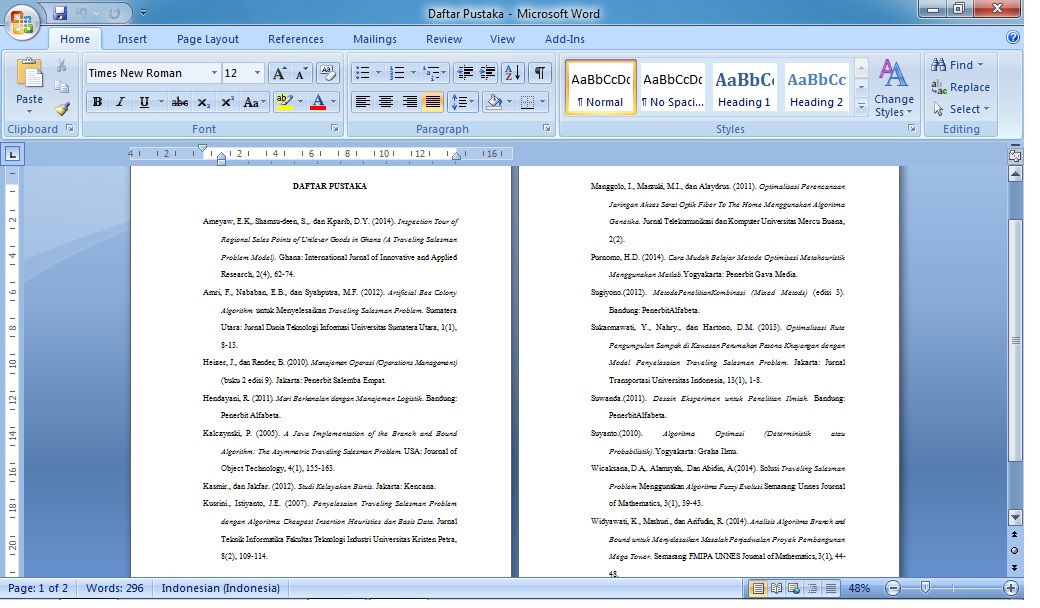Apply shading with the paint bucket
The image size is (1040, 608).
pos(493,102)
